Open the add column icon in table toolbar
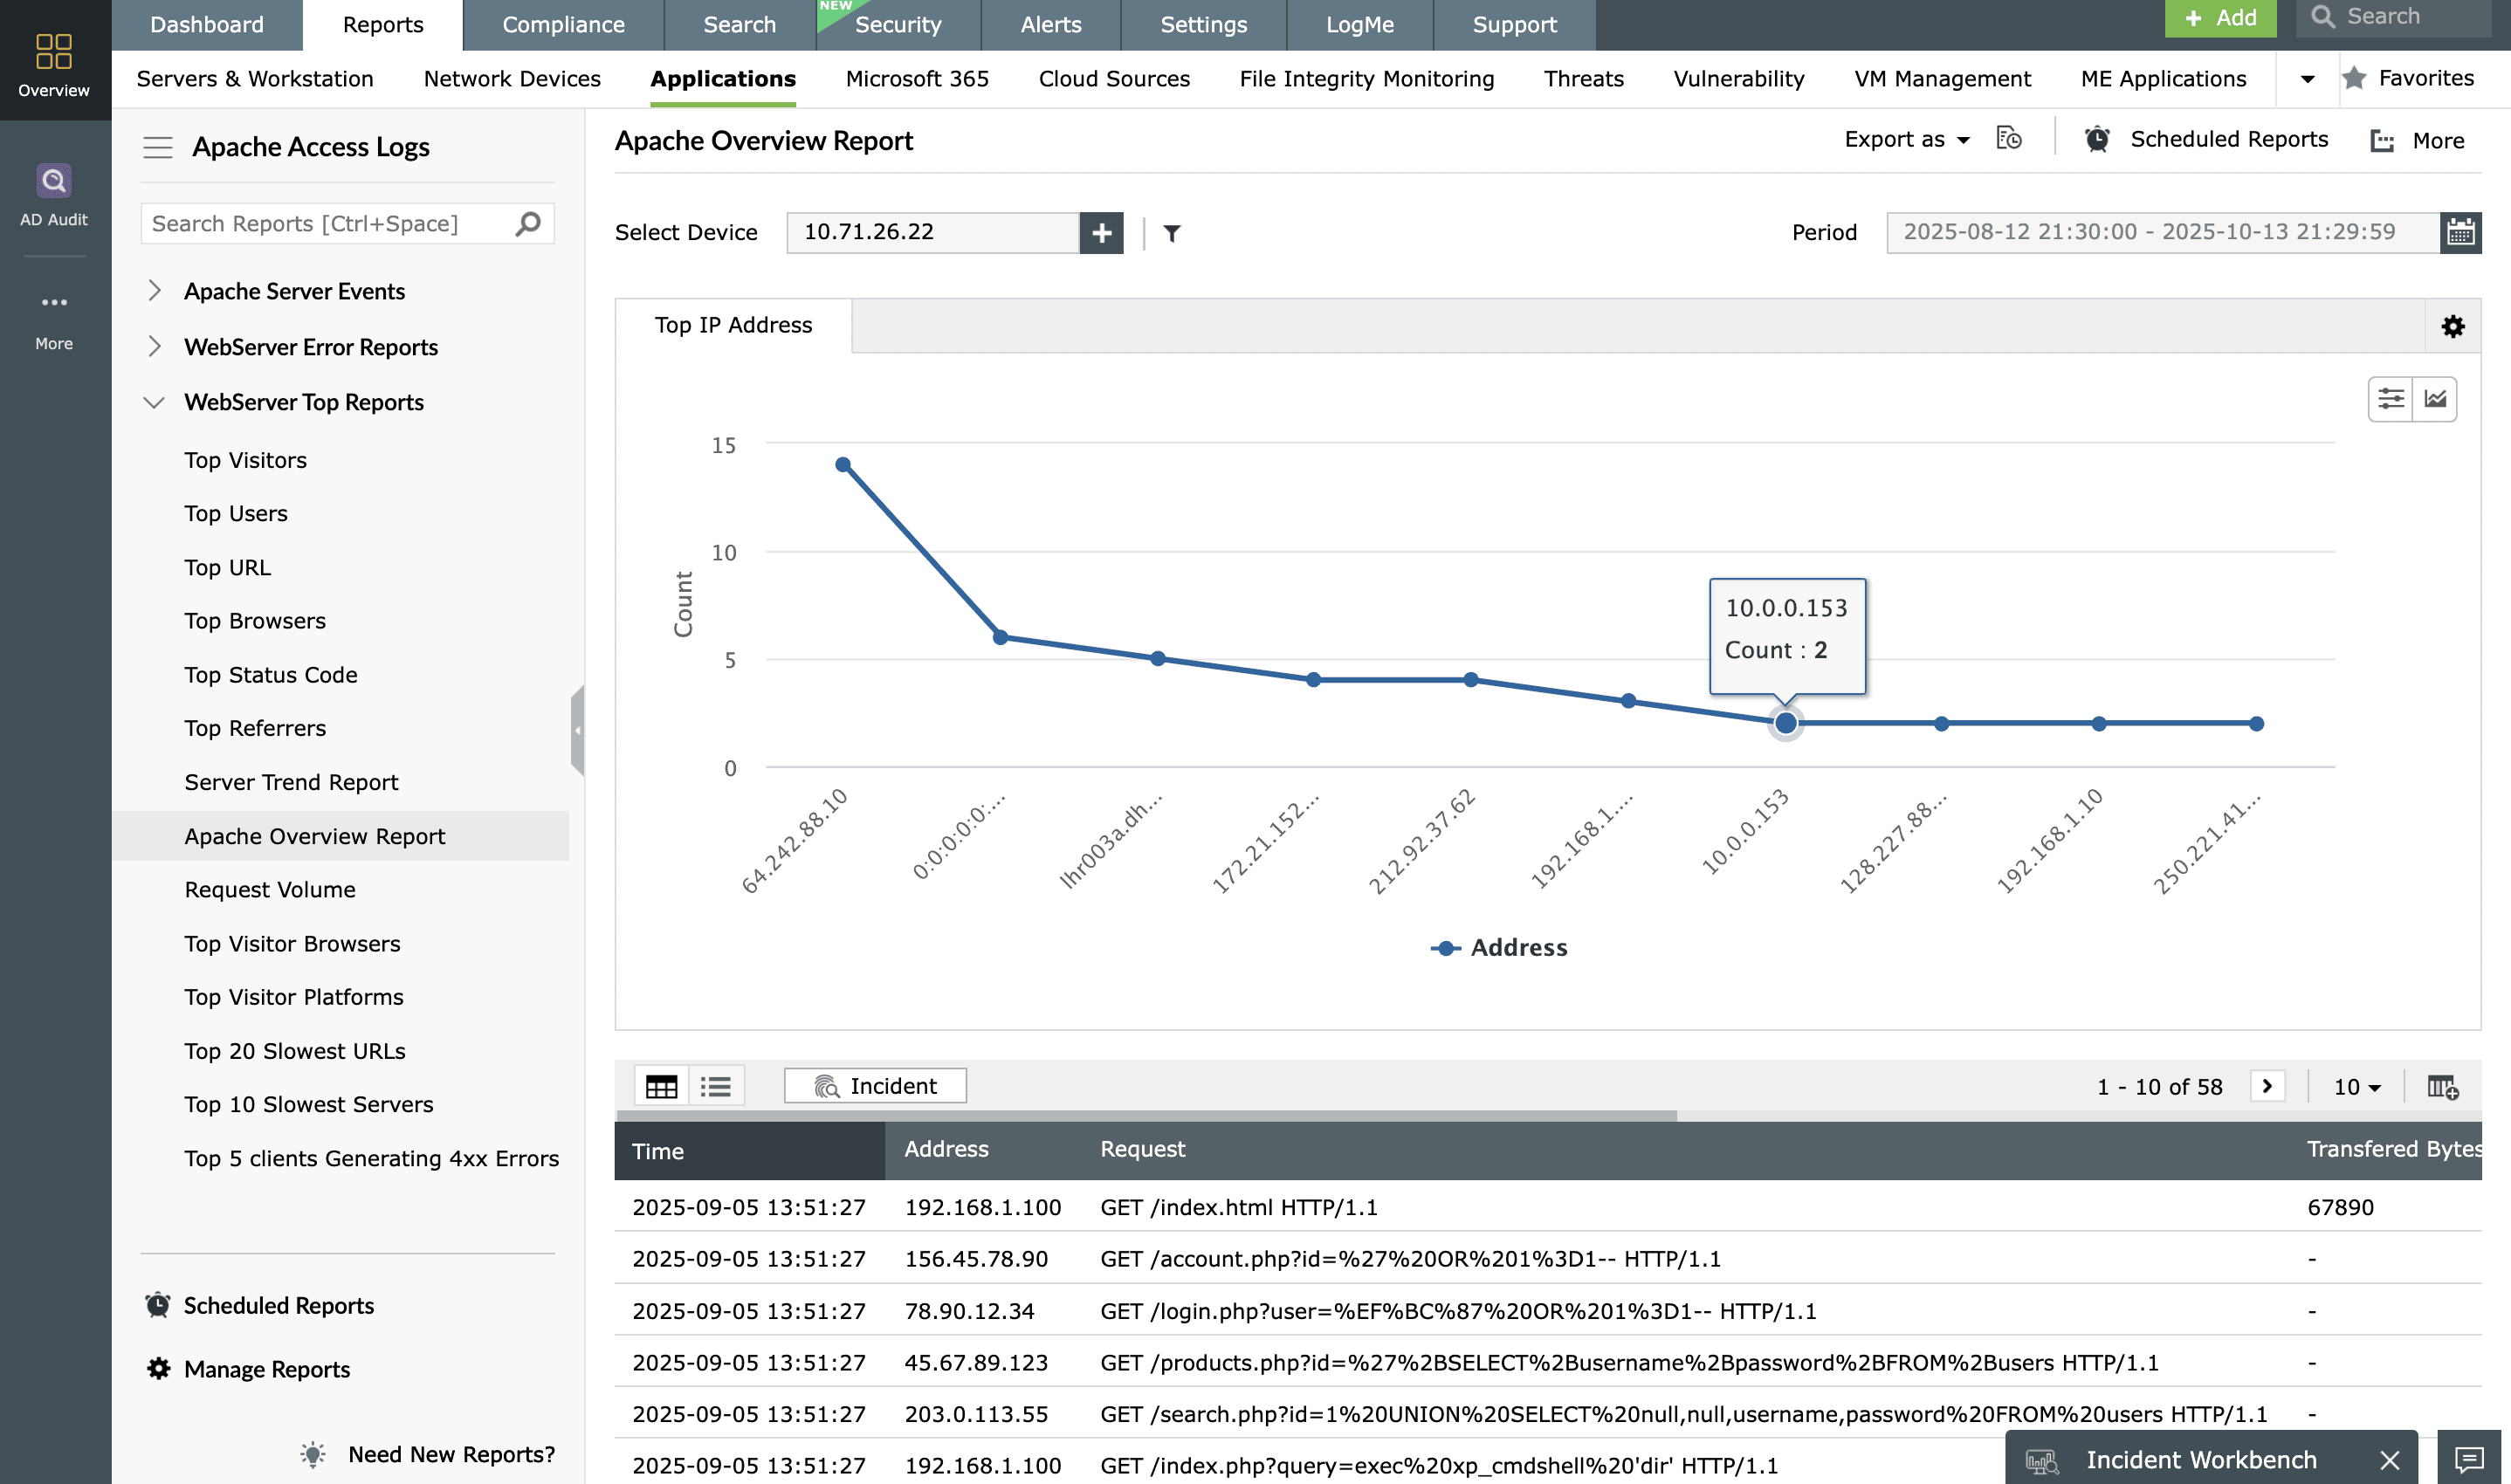 (2442, 1086)
